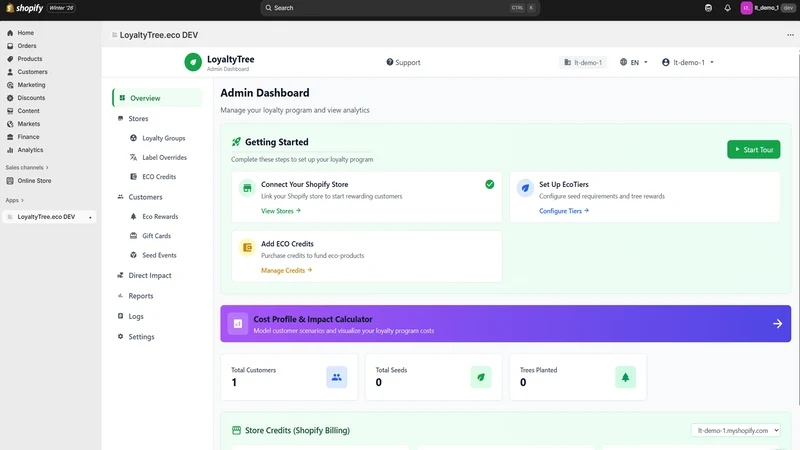This screenshot has width=800, height=450.
Task: Open the notifications bell icon
Action: pos(728,8)
